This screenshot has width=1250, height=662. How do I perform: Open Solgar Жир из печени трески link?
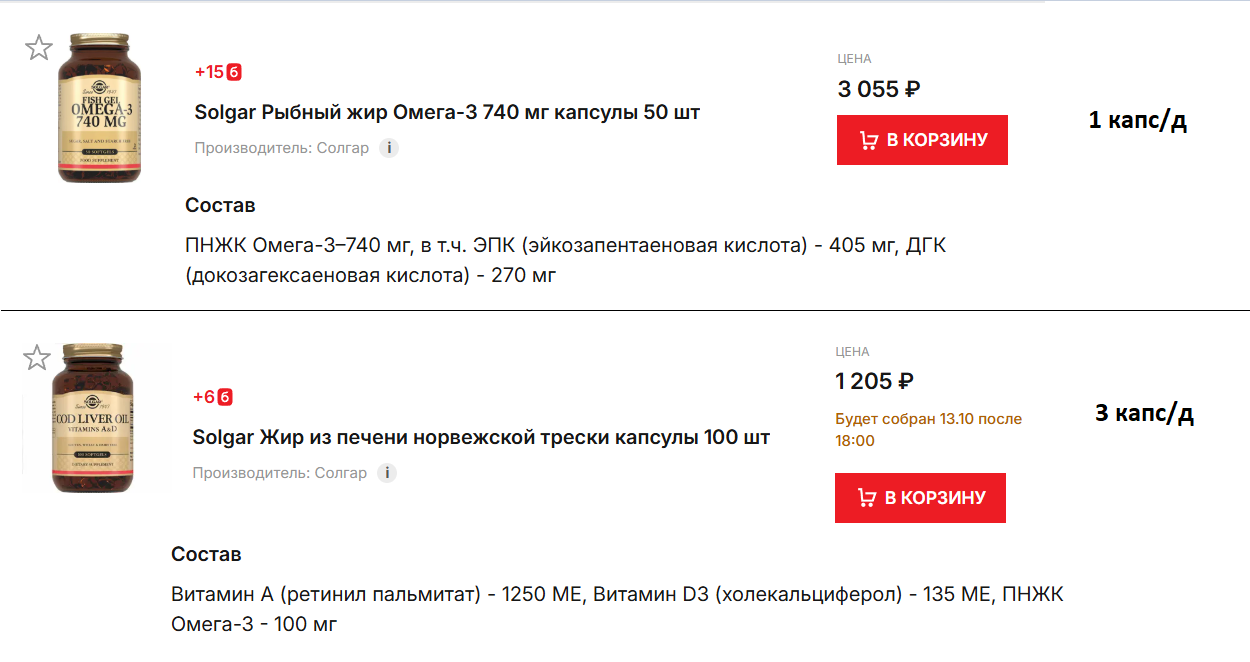(x=481, y=437)
